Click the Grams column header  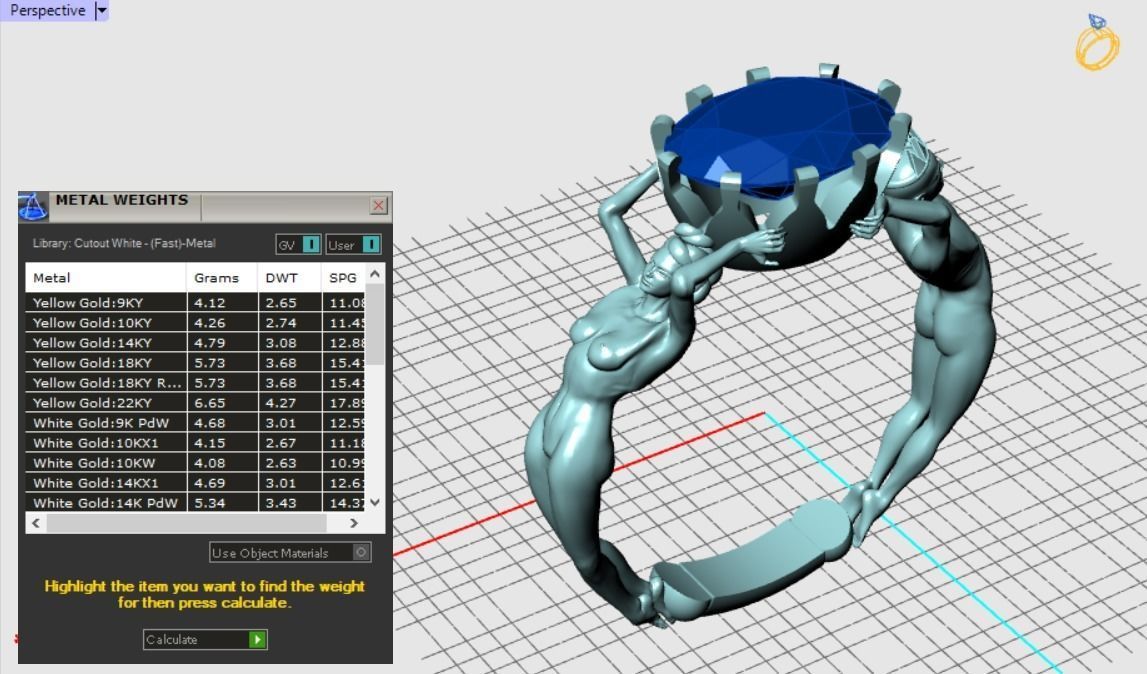coord(222,278)
